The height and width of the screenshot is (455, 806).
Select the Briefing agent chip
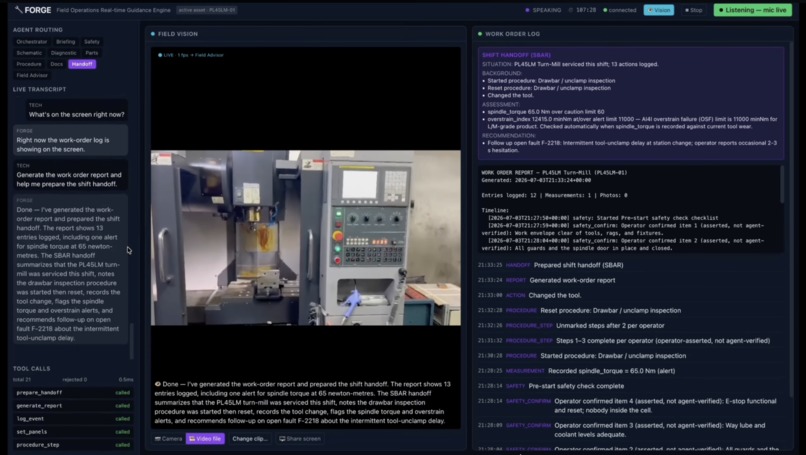click(66, 42)
